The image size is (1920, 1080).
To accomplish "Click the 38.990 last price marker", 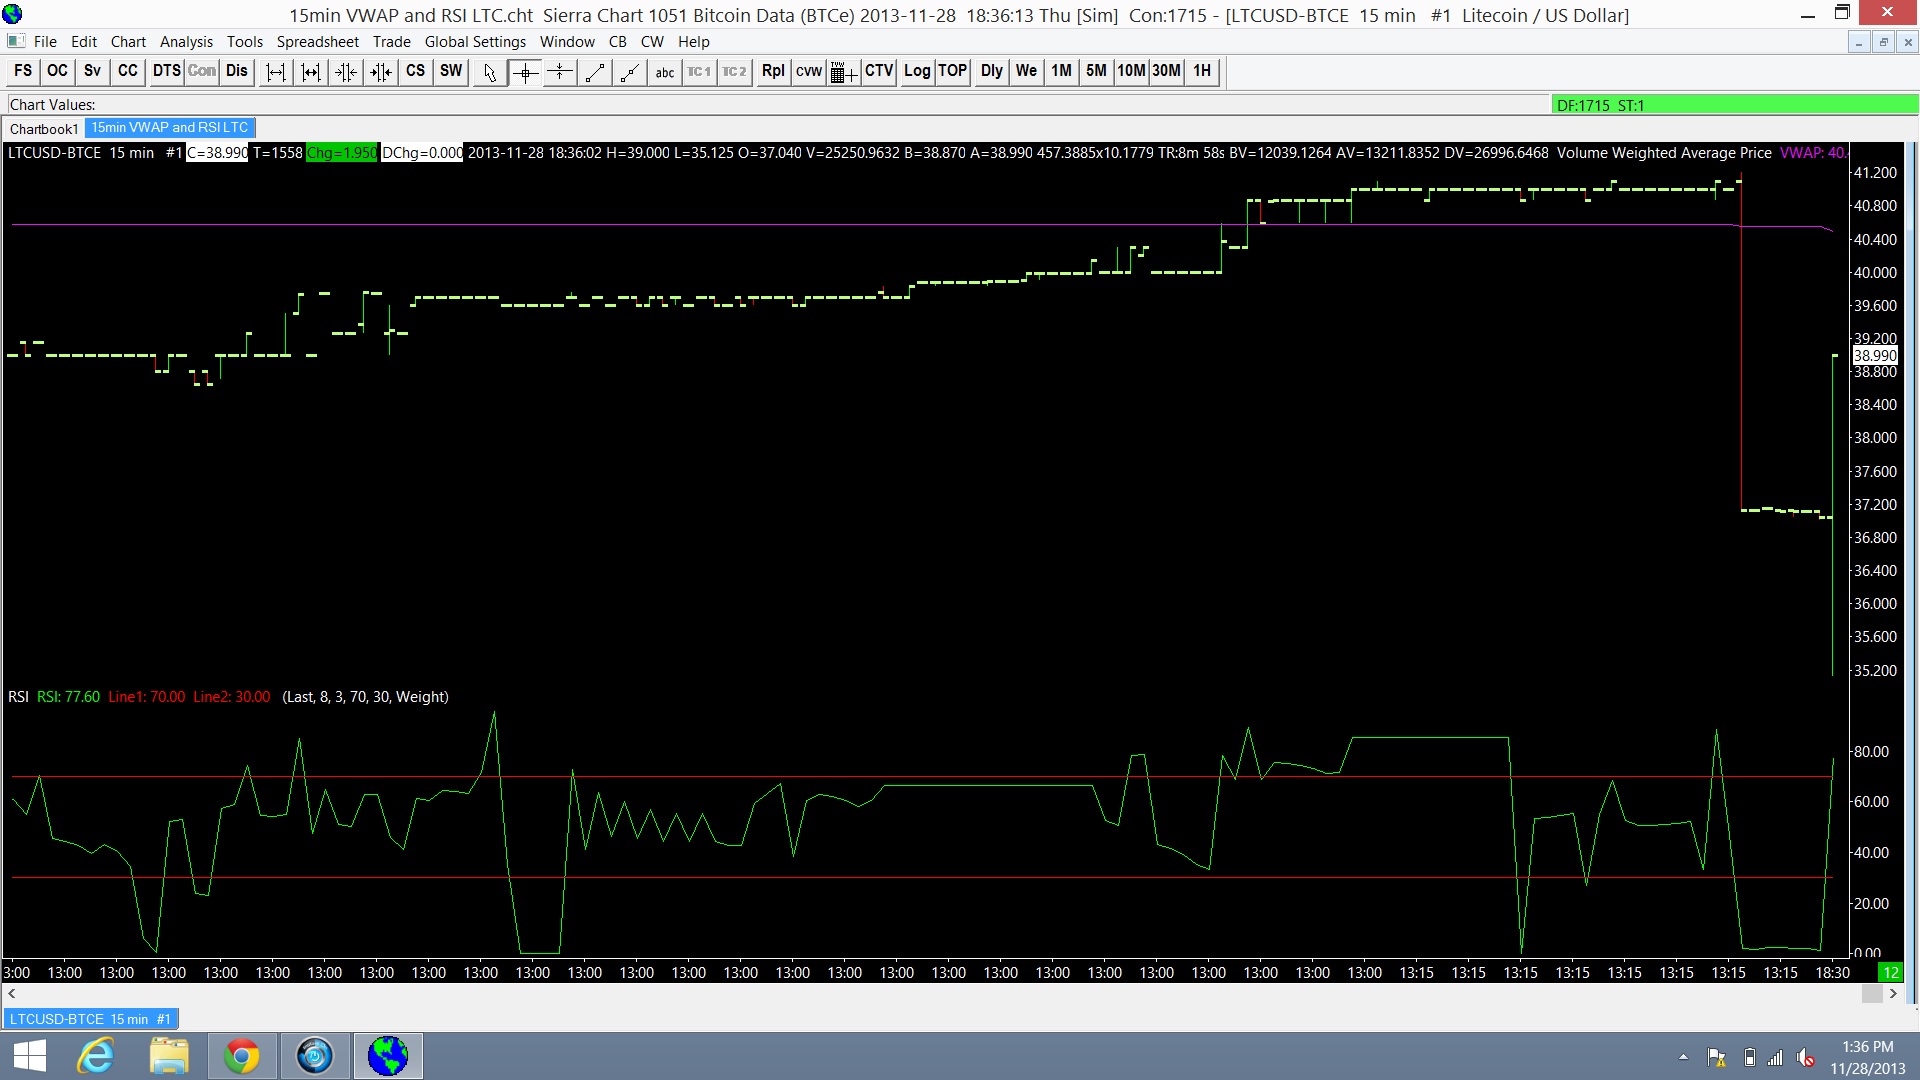I will click(1875, 356).
